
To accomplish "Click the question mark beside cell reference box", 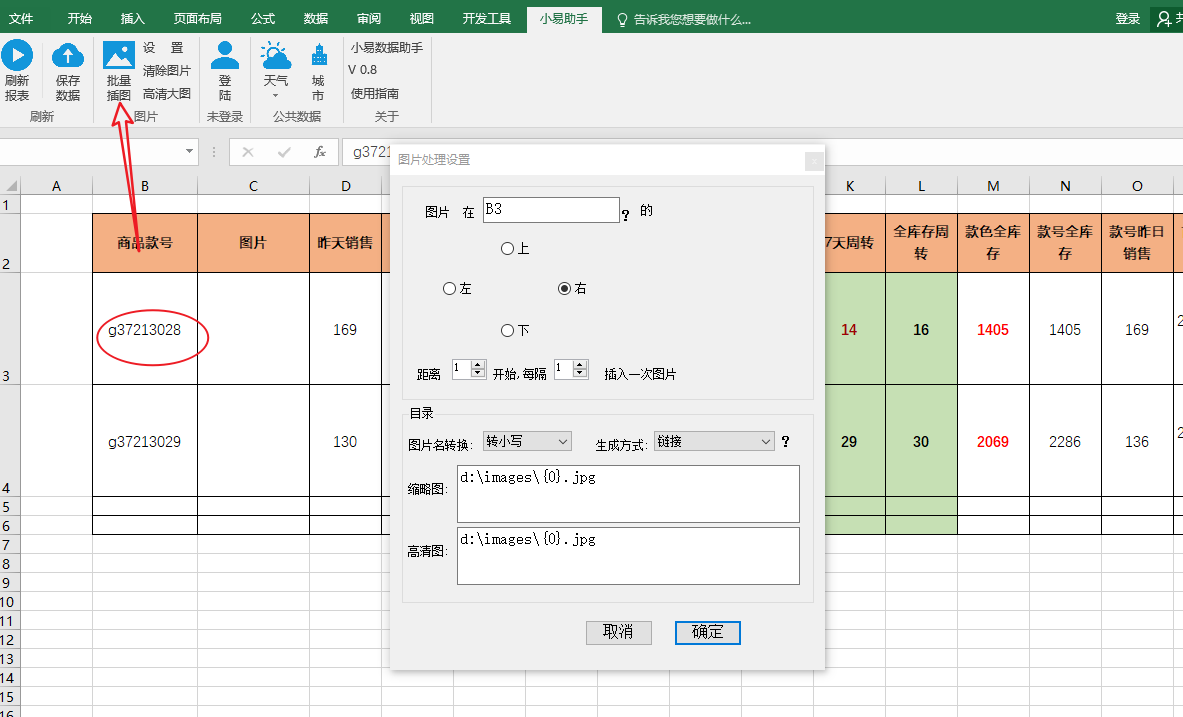I will point(626,214).
